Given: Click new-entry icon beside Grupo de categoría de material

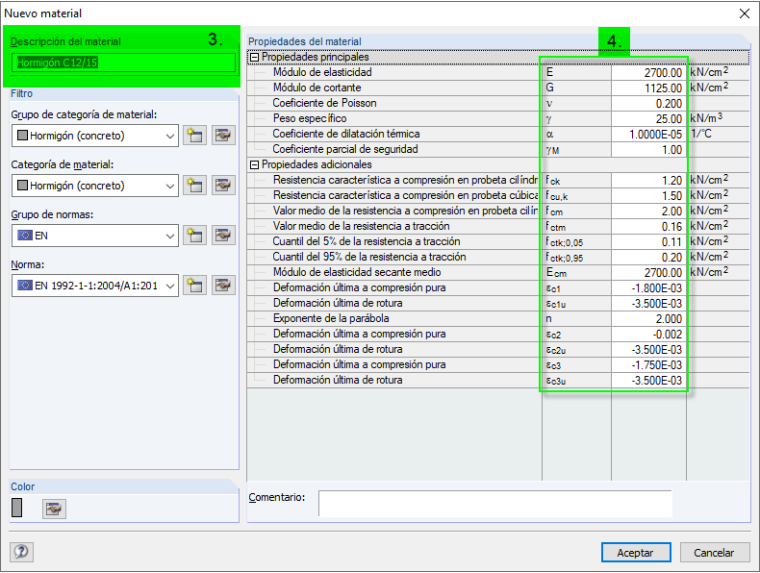Looking at the screenshot, I should pos(195,135).
